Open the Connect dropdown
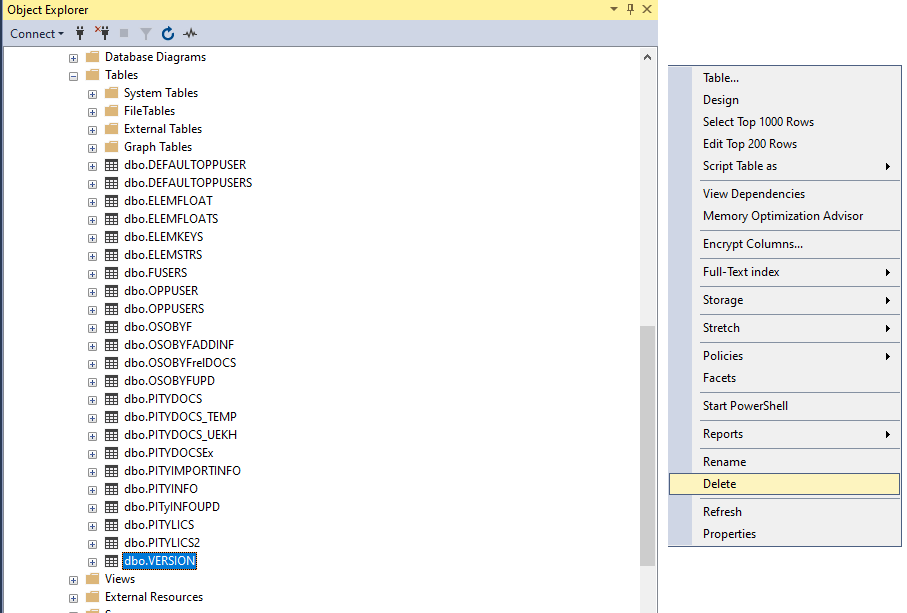This screenshot has width=907, height=613. (x=37, y=34)
